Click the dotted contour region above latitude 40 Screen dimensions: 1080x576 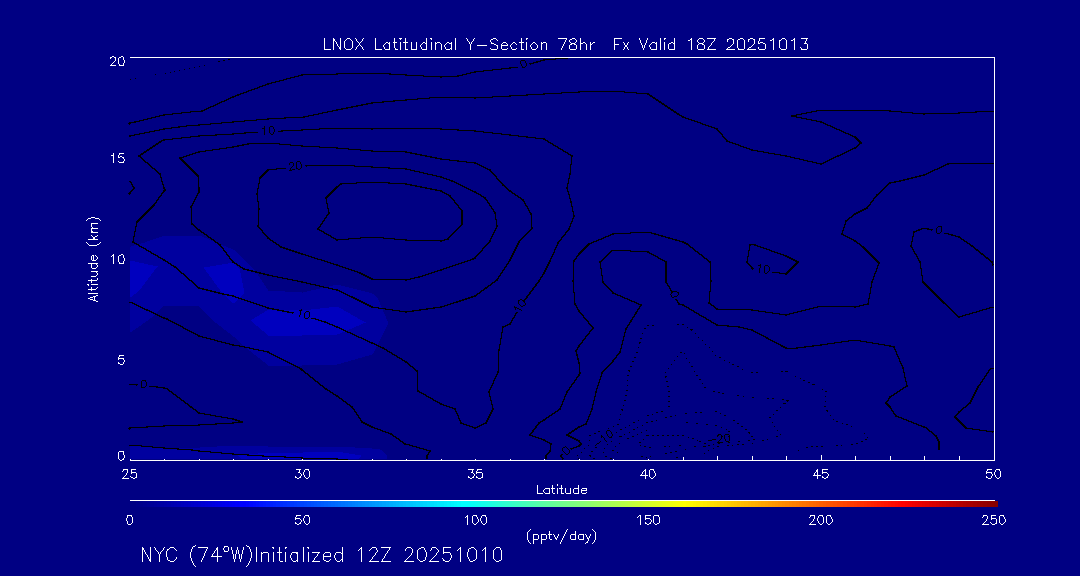(x=700, y=390)
